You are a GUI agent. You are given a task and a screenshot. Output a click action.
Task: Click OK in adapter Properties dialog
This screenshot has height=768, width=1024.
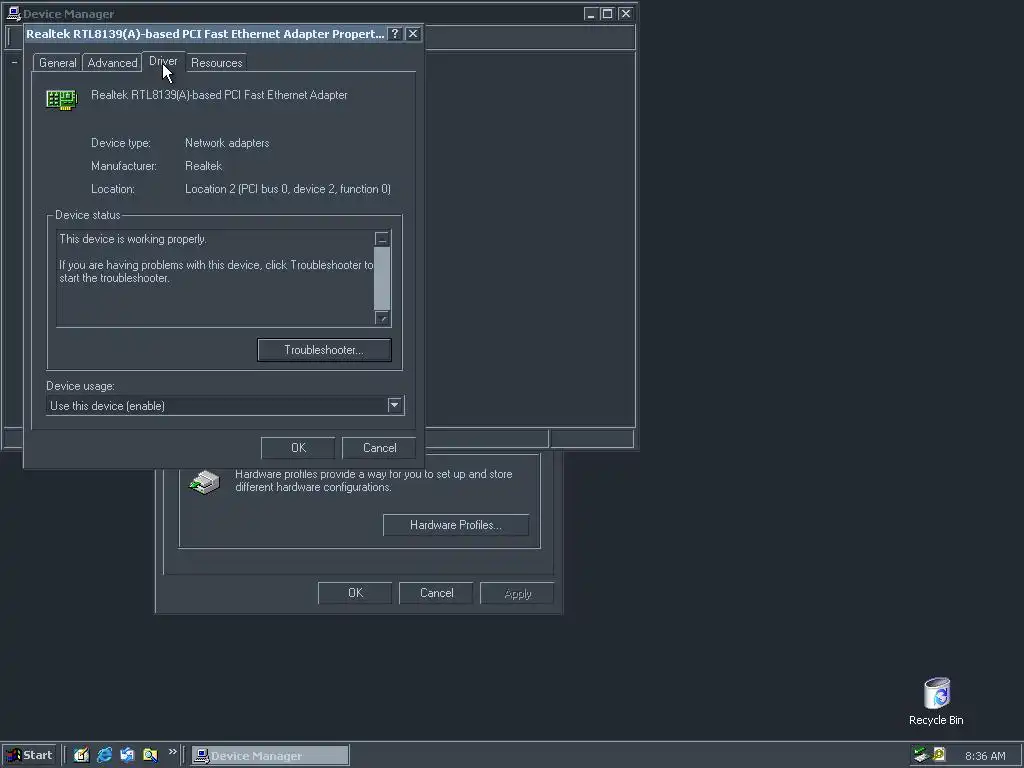tap(298, 448)
